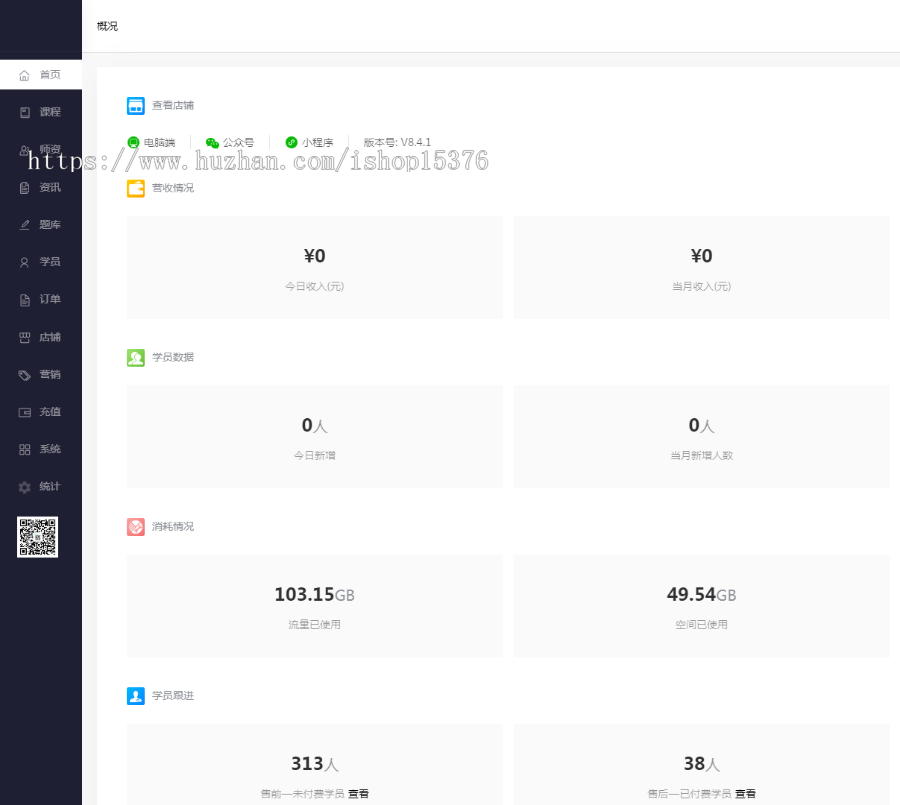Click the 查看店铺 storefront icon
The width and height of the screenshot is (900, 805).
[x=136, y=105]
